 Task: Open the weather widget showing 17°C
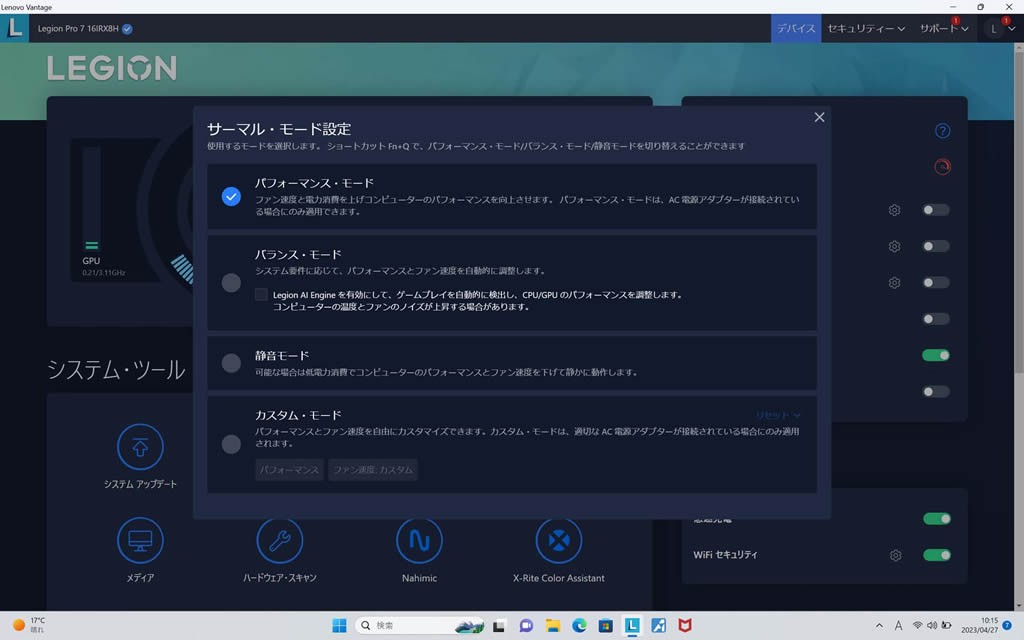(29, 625)
